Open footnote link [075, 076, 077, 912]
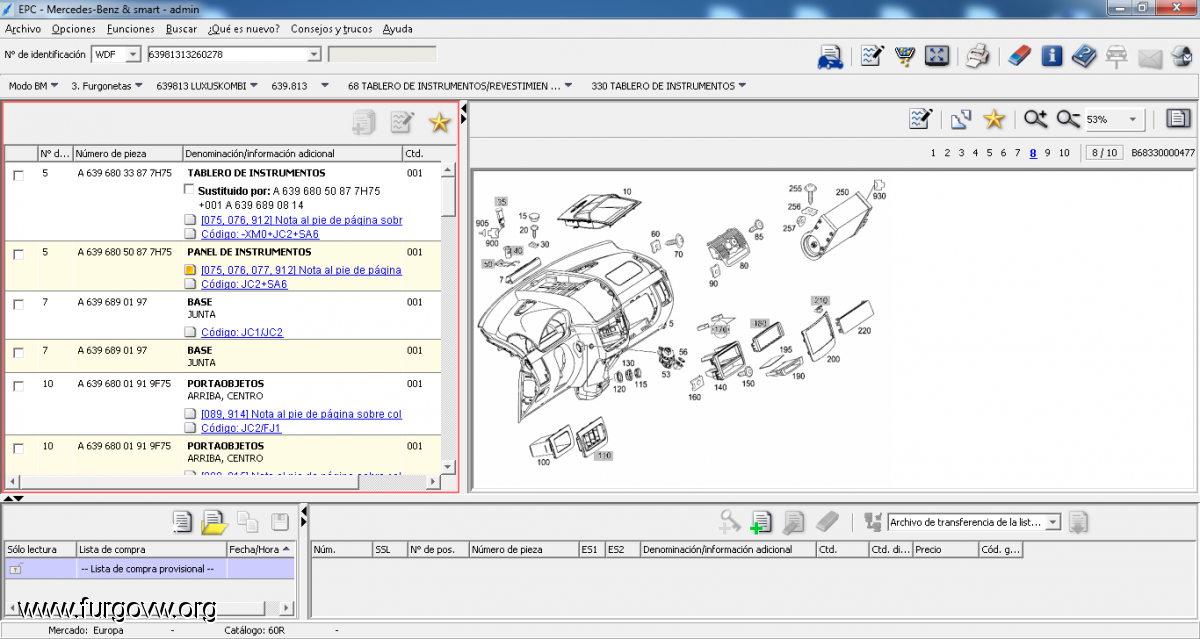The height and width of the screenshot is (639, 1200). (301, 270)
